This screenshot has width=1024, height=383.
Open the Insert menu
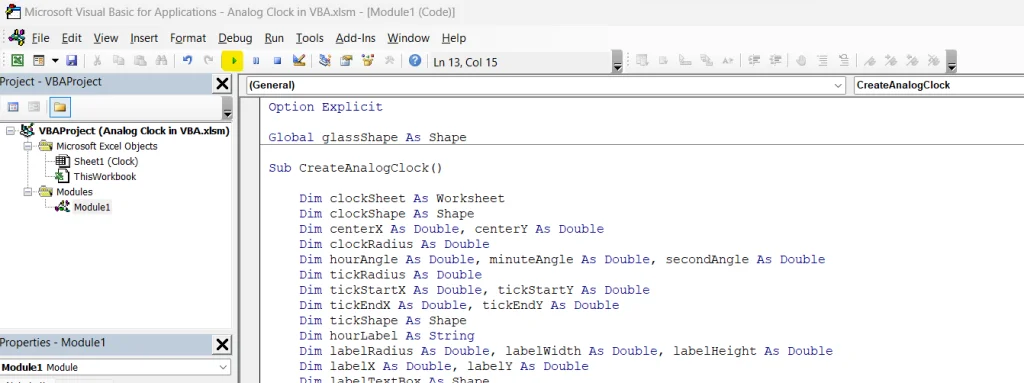pos(144,38)
